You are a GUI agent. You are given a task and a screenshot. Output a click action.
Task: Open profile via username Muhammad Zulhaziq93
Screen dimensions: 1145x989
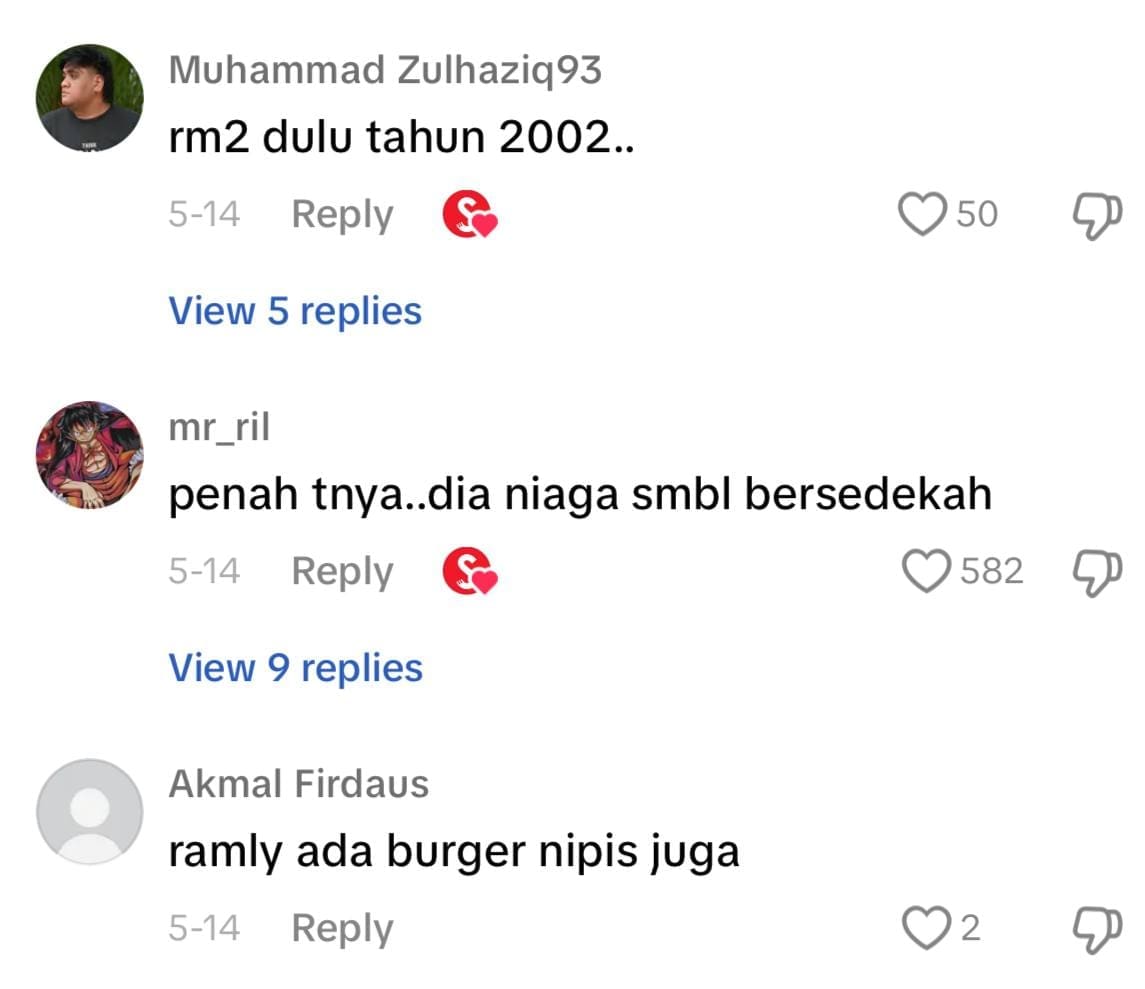(x=385, y=71)
